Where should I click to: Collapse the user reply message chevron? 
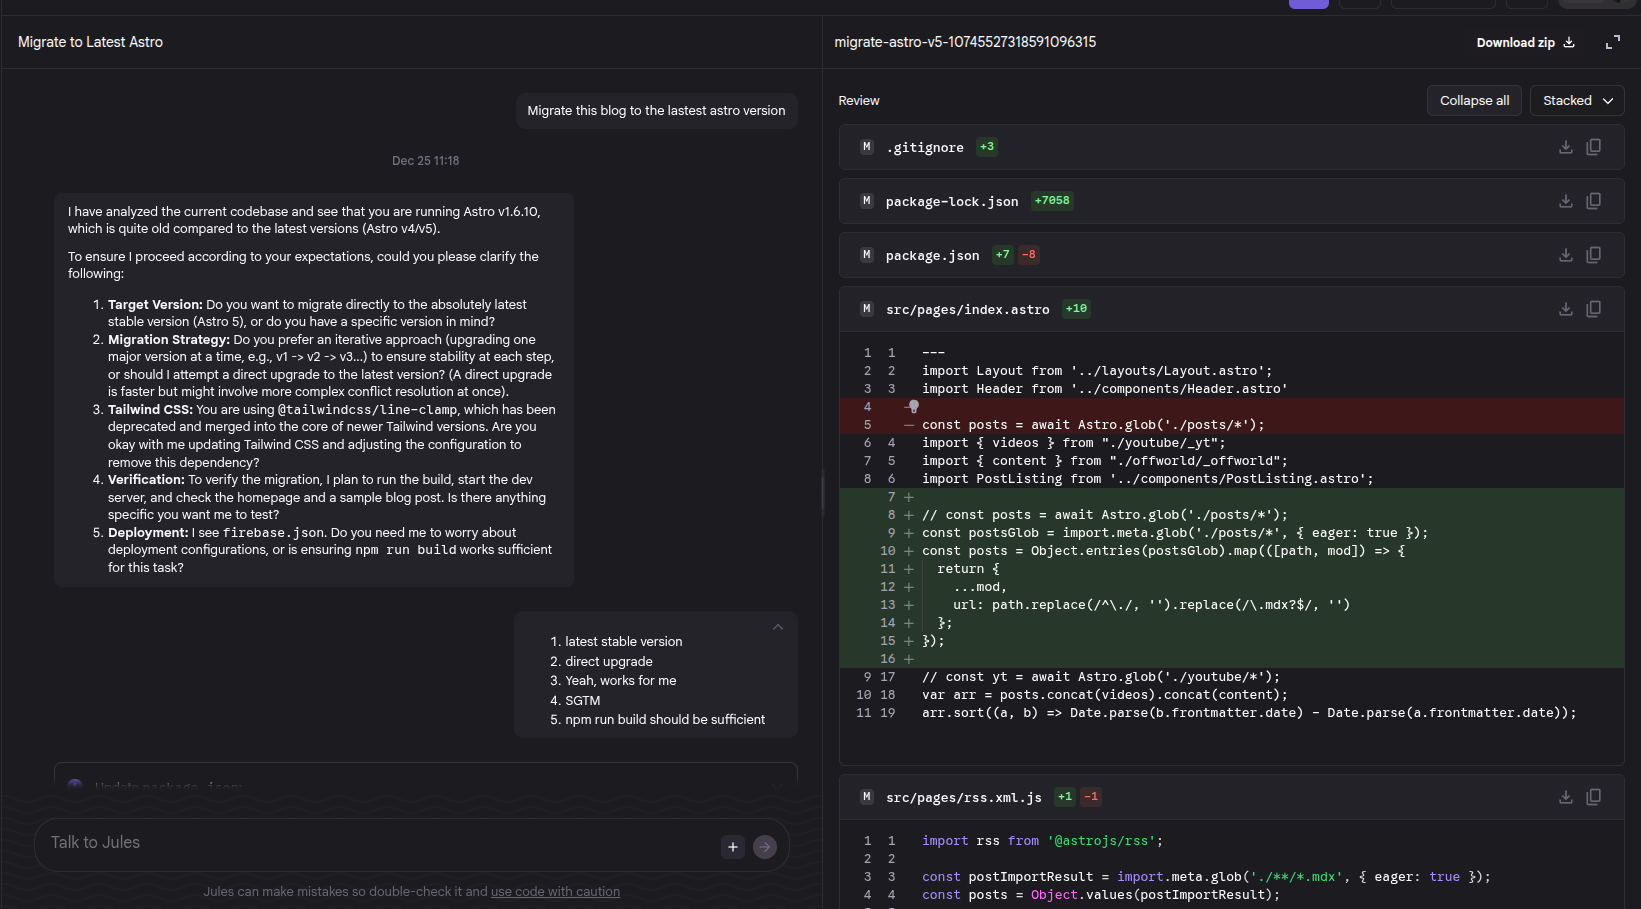(x=777, y=627)
